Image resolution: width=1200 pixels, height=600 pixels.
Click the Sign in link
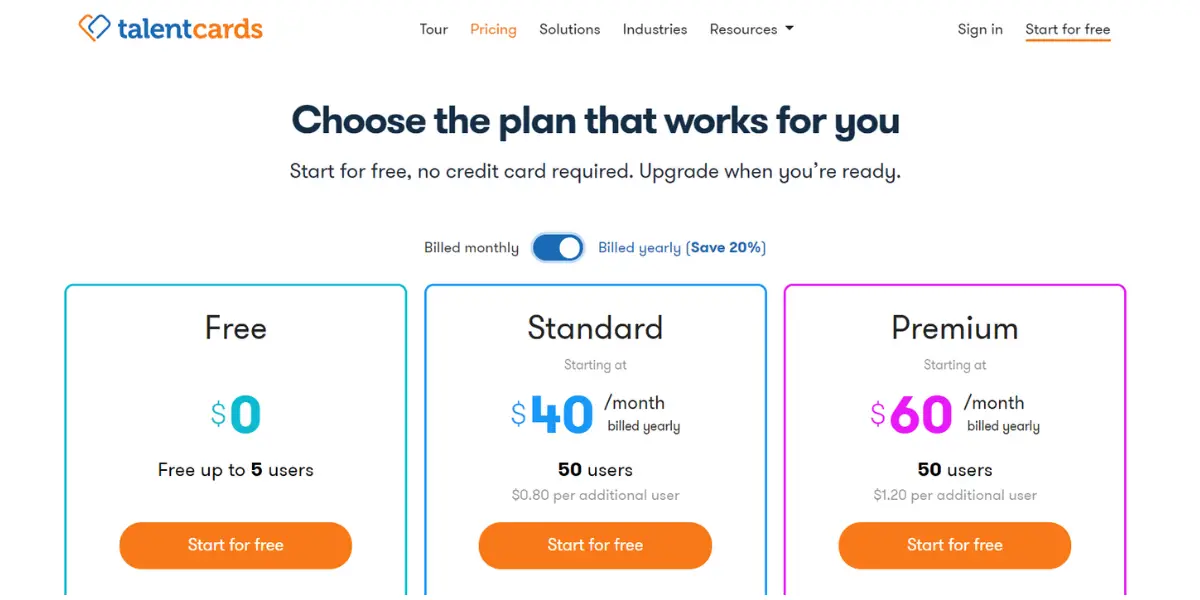980,29
